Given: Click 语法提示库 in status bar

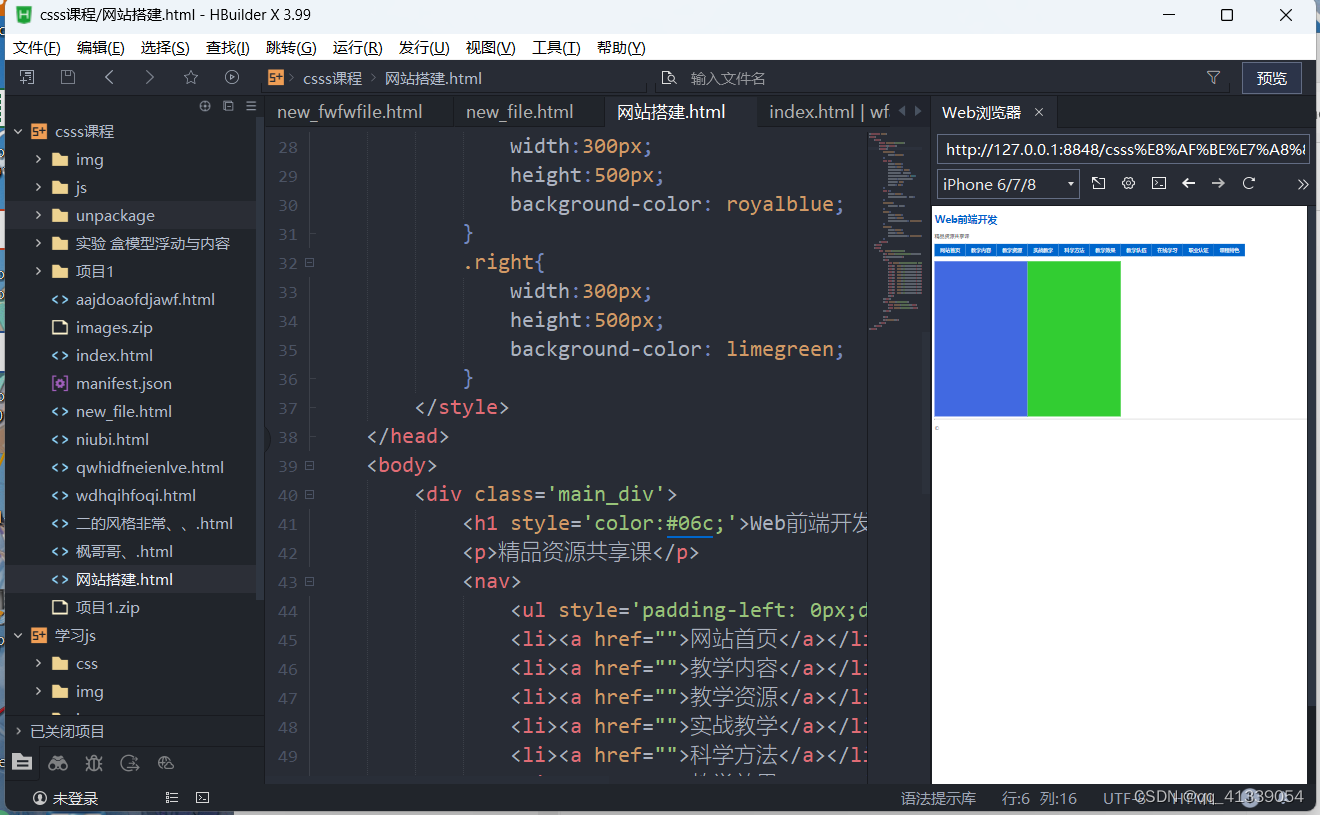Looking at the screenshot, I should click(x=938, y=798).
